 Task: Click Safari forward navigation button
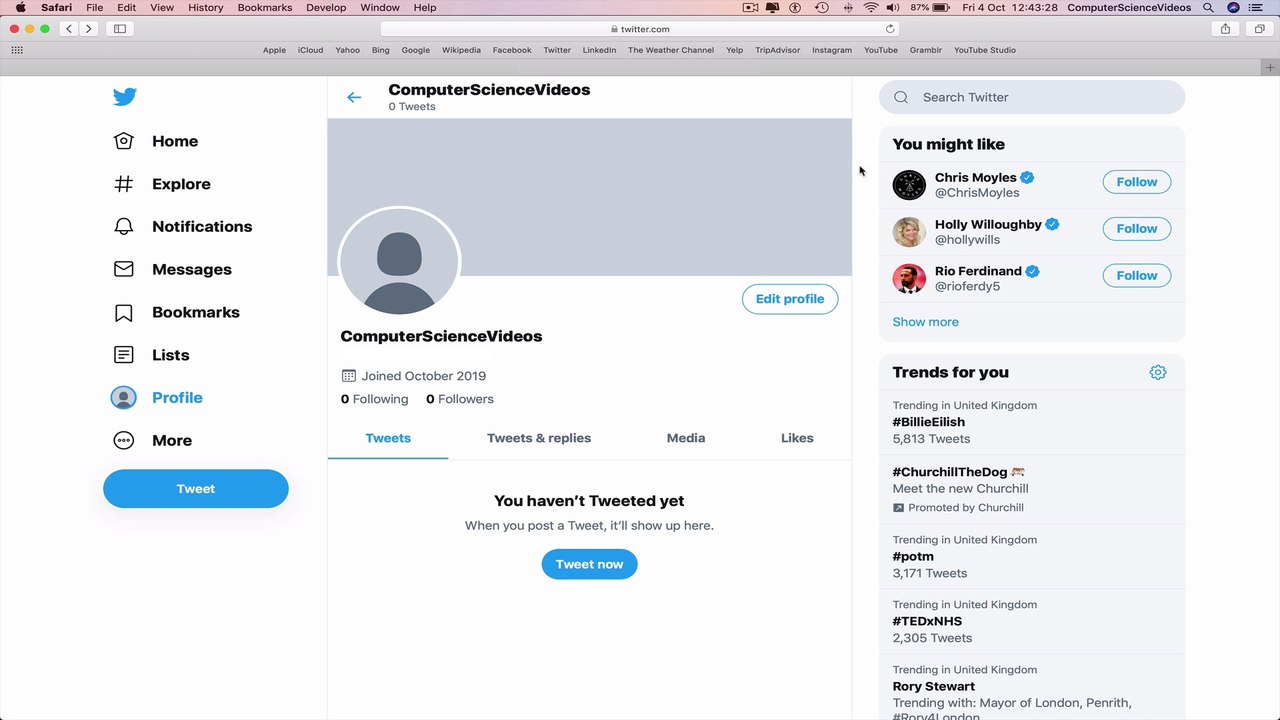88,29
